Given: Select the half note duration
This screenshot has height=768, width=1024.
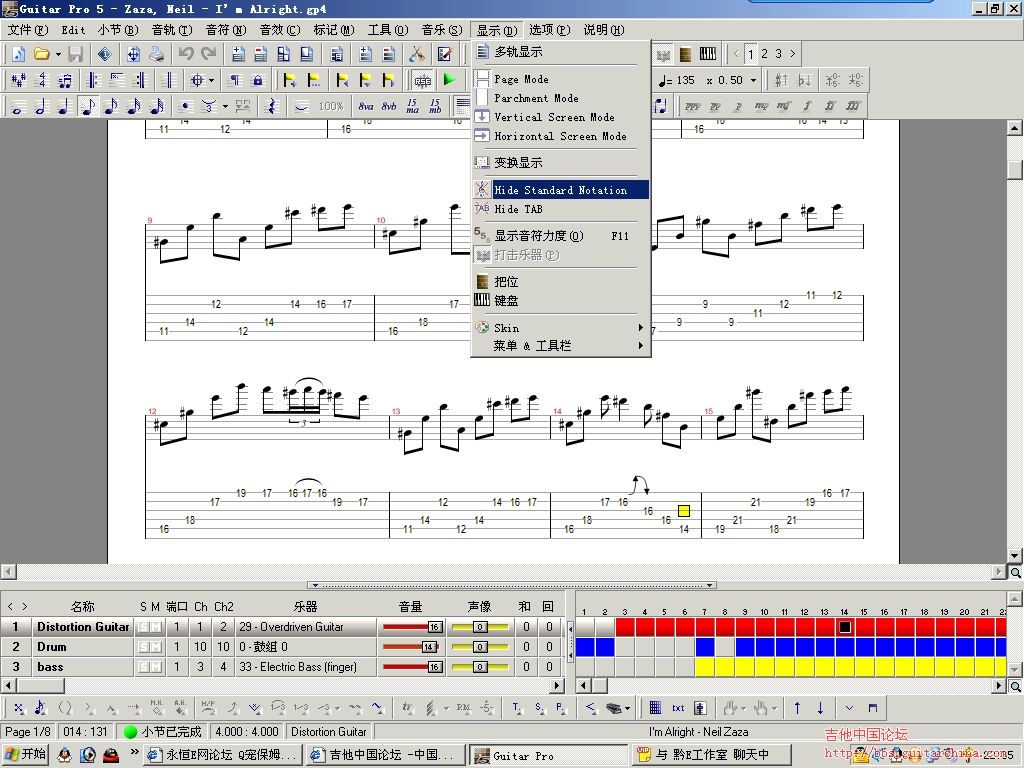Looking at the screenshot, I should [x=40, y=106].
